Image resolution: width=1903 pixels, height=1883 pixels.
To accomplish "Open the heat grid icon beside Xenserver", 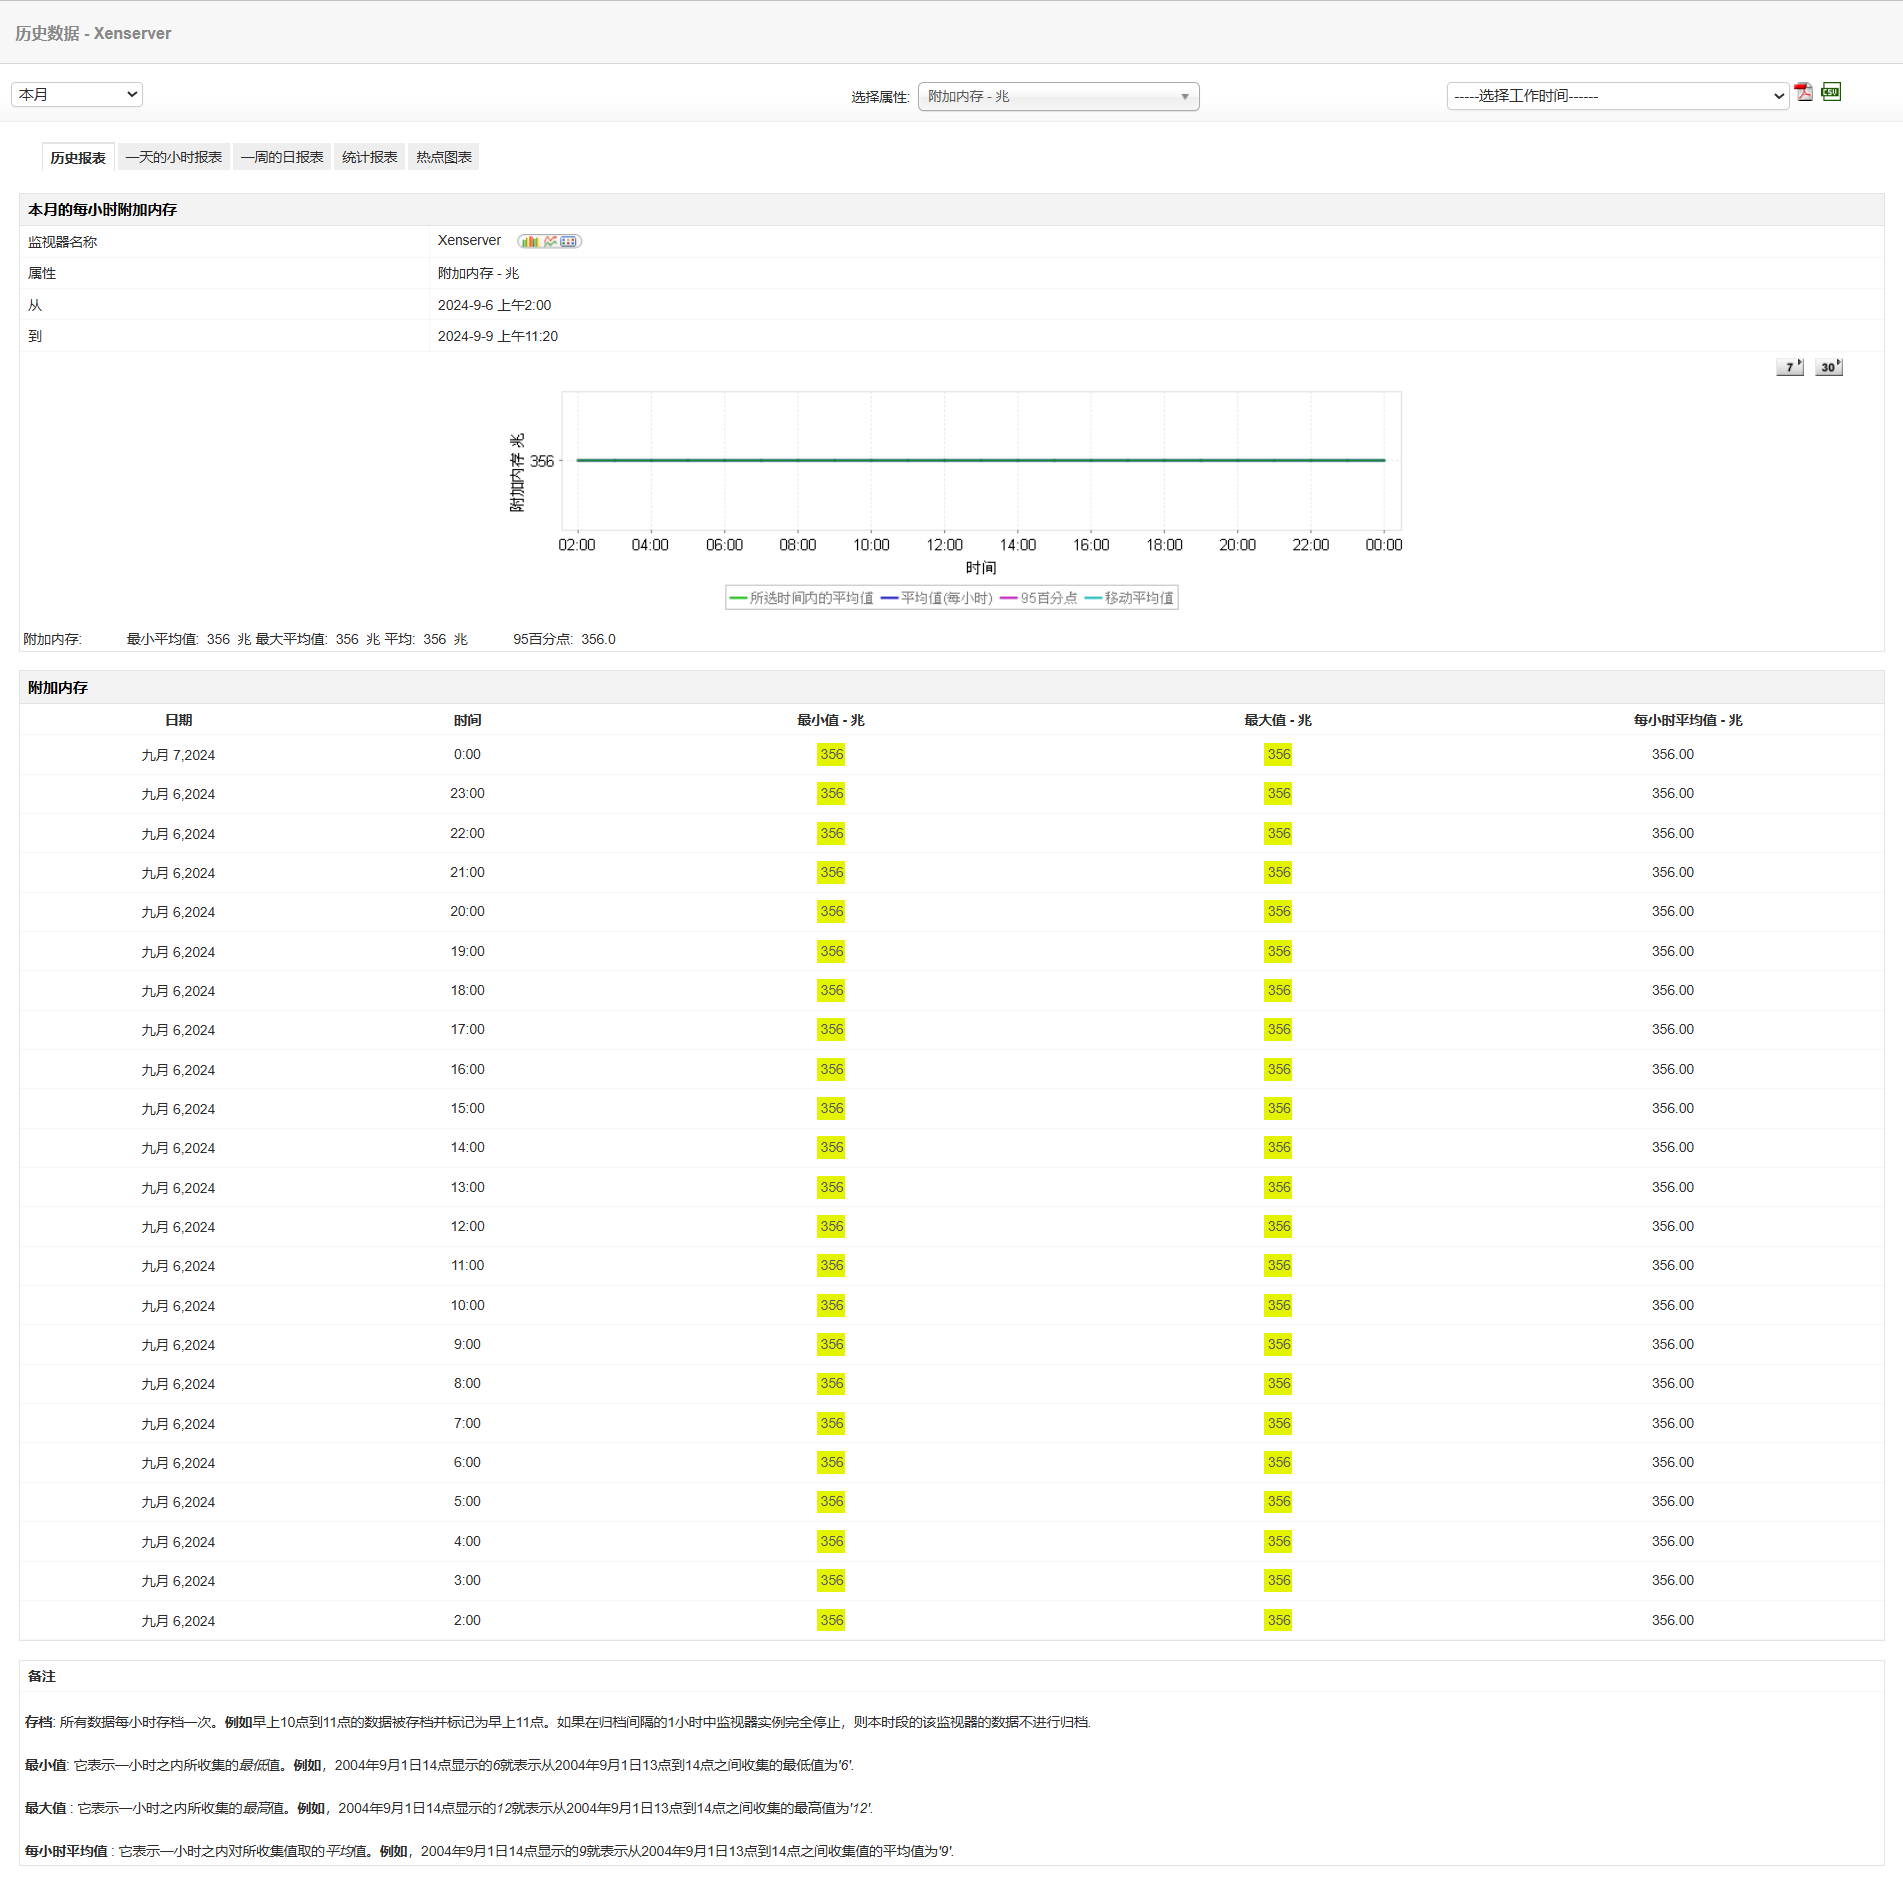I will tap(568, 241).
